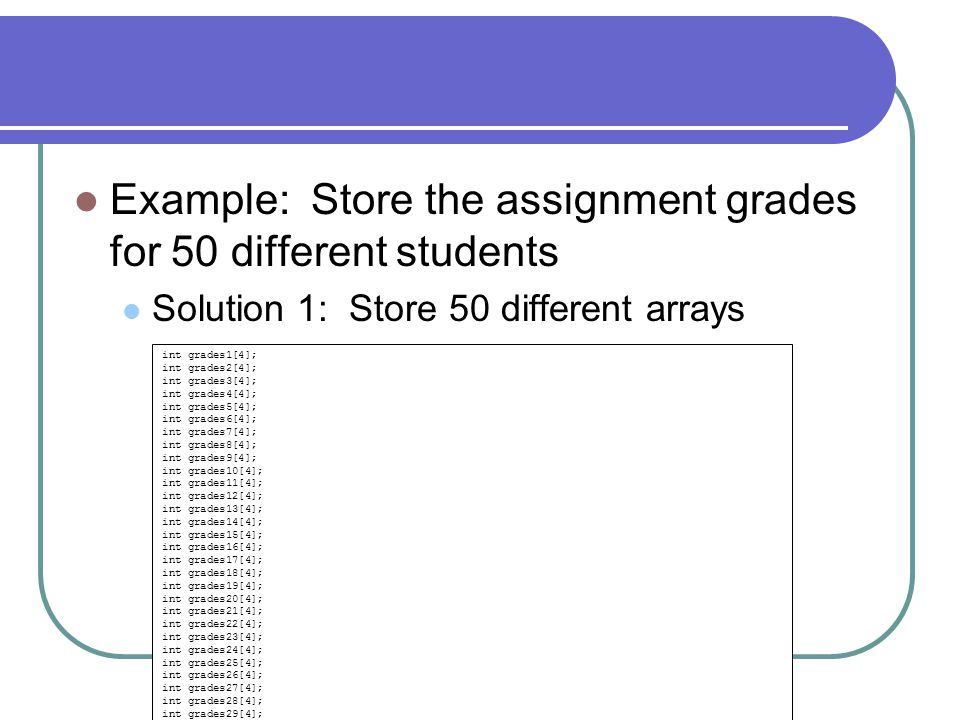The height and width of the screenshot is (720, 960).
Task: Click 'Solution 1: Store 50 different arrays'
Action: 448,308
